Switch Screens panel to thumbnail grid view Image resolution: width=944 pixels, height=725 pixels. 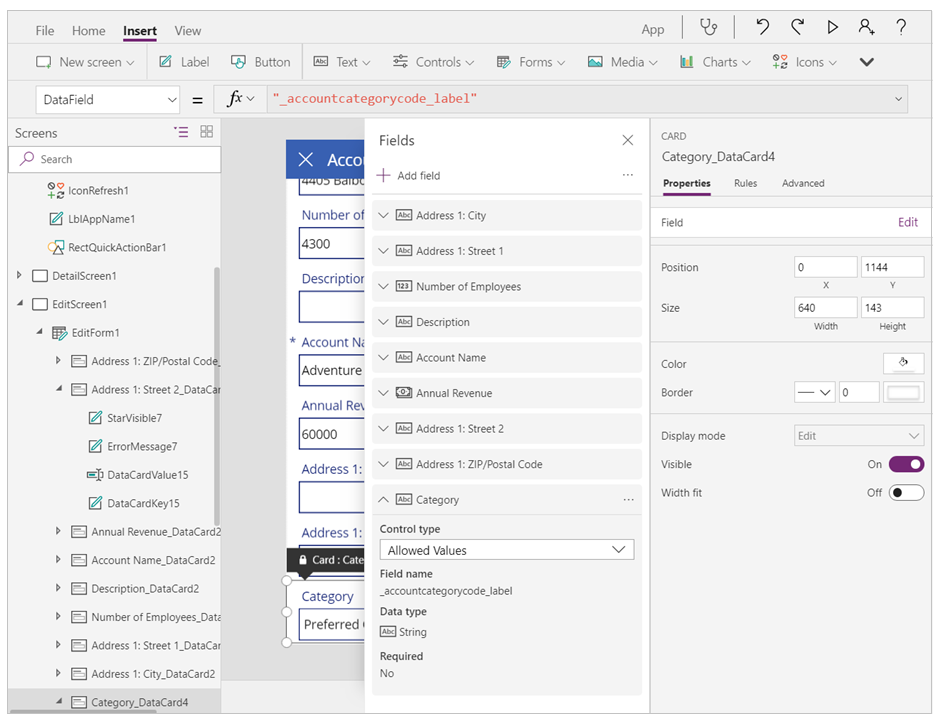pyautogui.click(x=207, y=132)
